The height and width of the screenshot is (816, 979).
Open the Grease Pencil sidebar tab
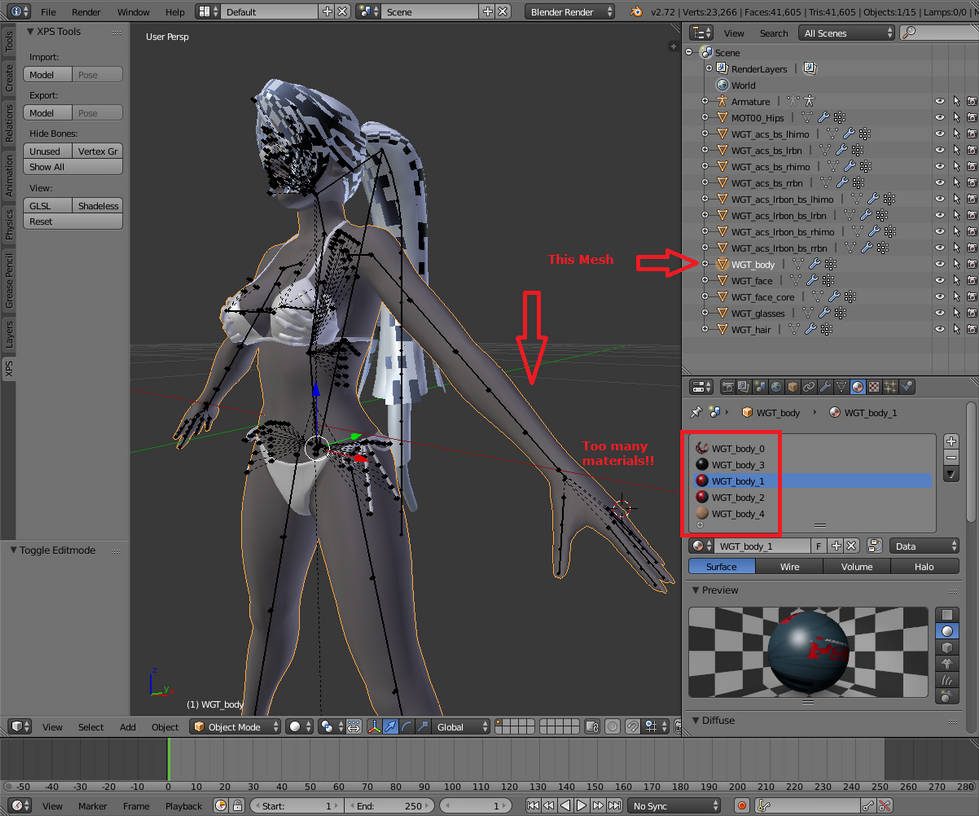pos(9,281)
